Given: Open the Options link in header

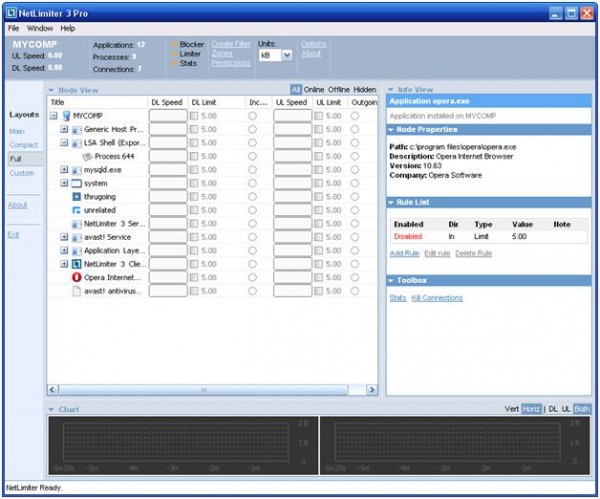Looking at the screenshot, I should 313,44.
